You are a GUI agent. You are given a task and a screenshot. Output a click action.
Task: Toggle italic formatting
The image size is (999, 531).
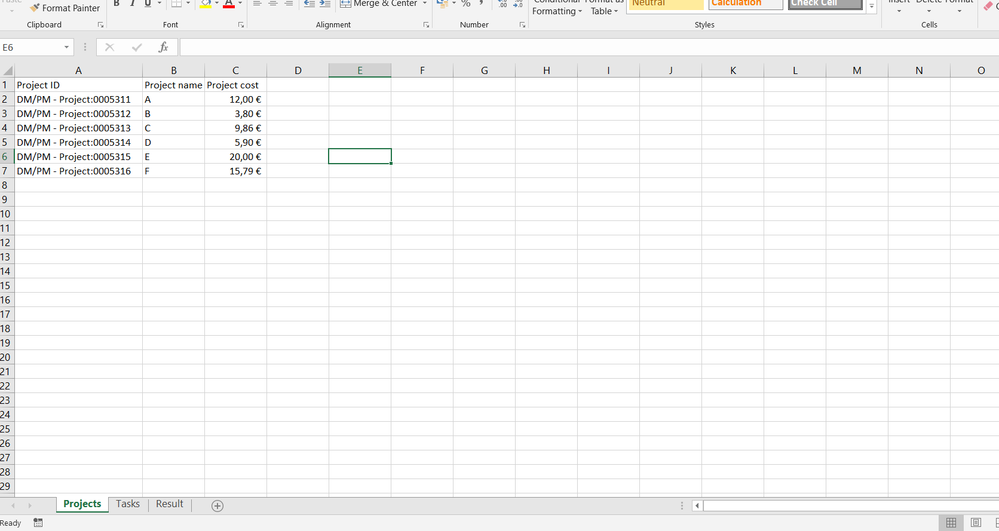[133, 3]
